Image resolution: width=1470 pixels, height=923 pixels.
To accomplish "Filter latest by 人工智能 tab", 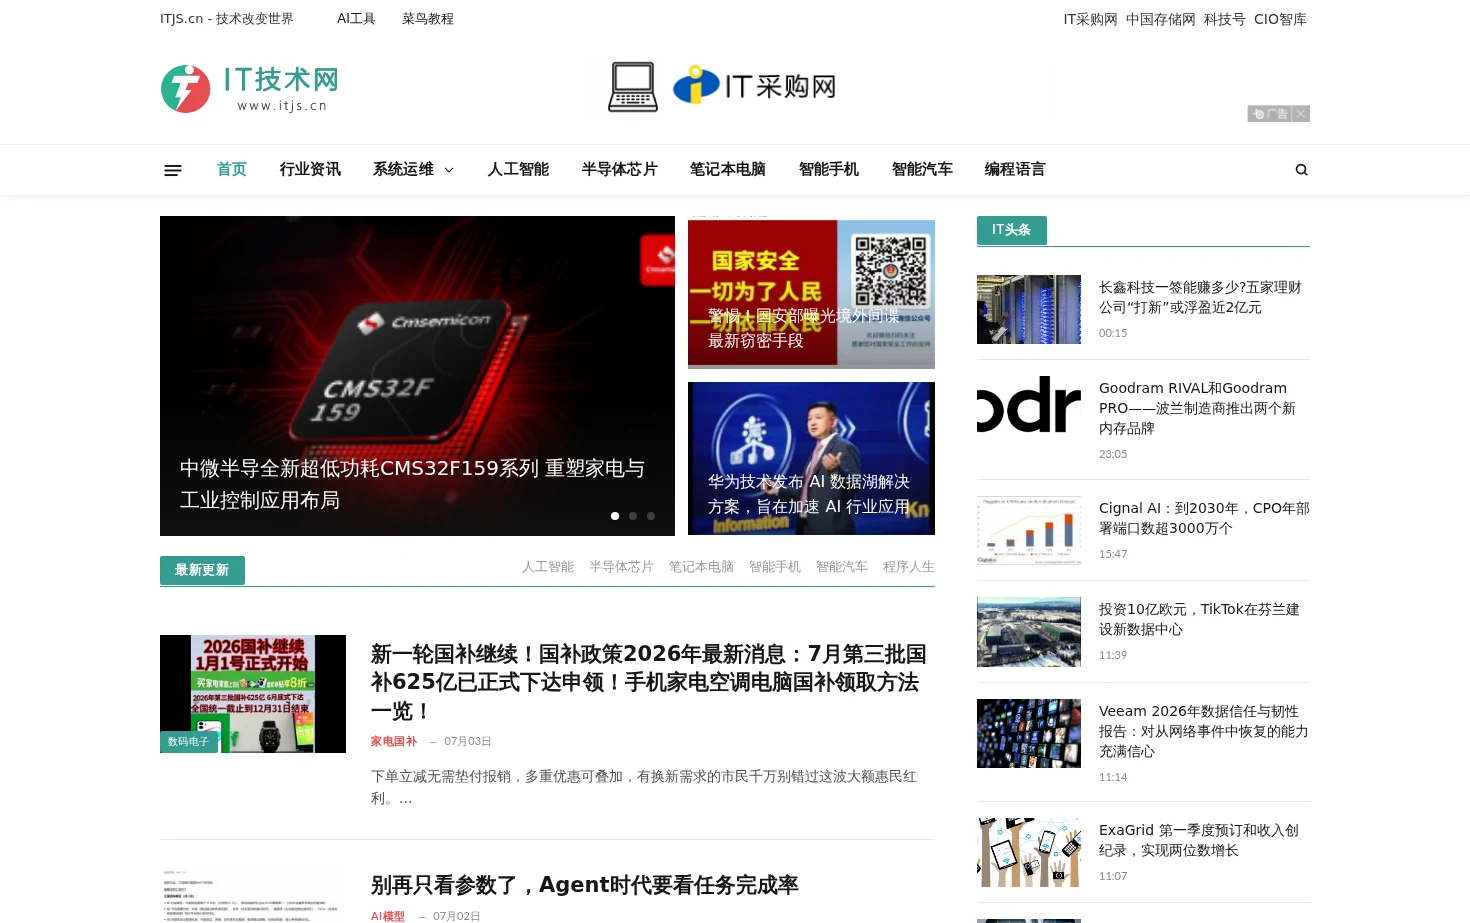I will [548, 567].
